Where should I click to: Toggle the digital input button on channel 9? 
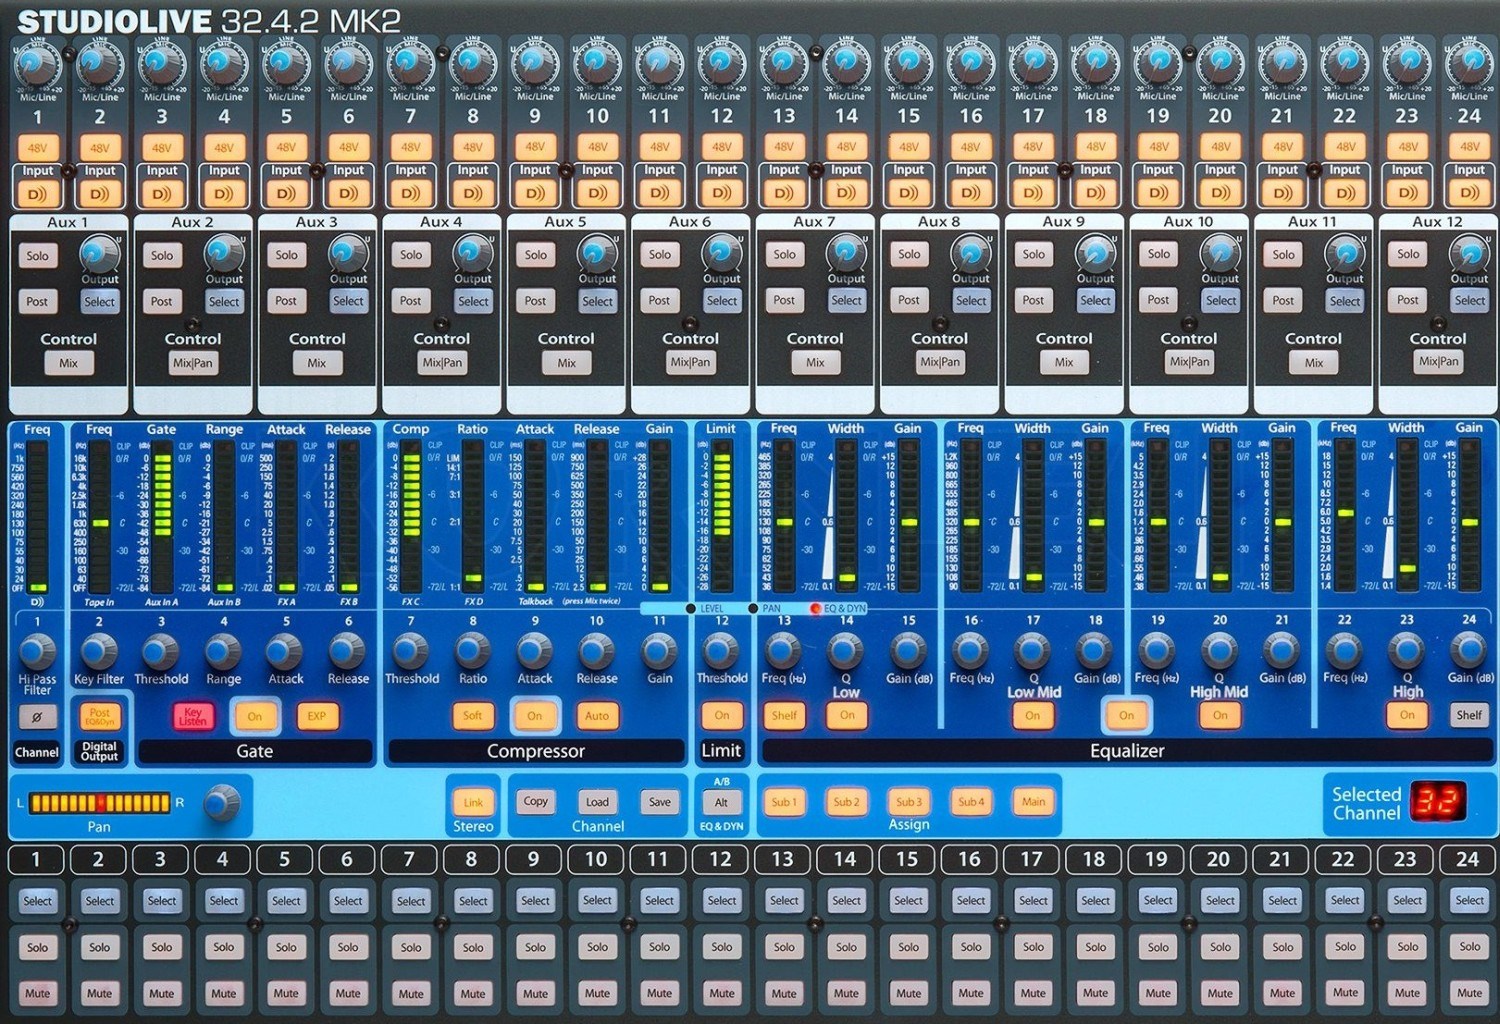coord(535,193)
